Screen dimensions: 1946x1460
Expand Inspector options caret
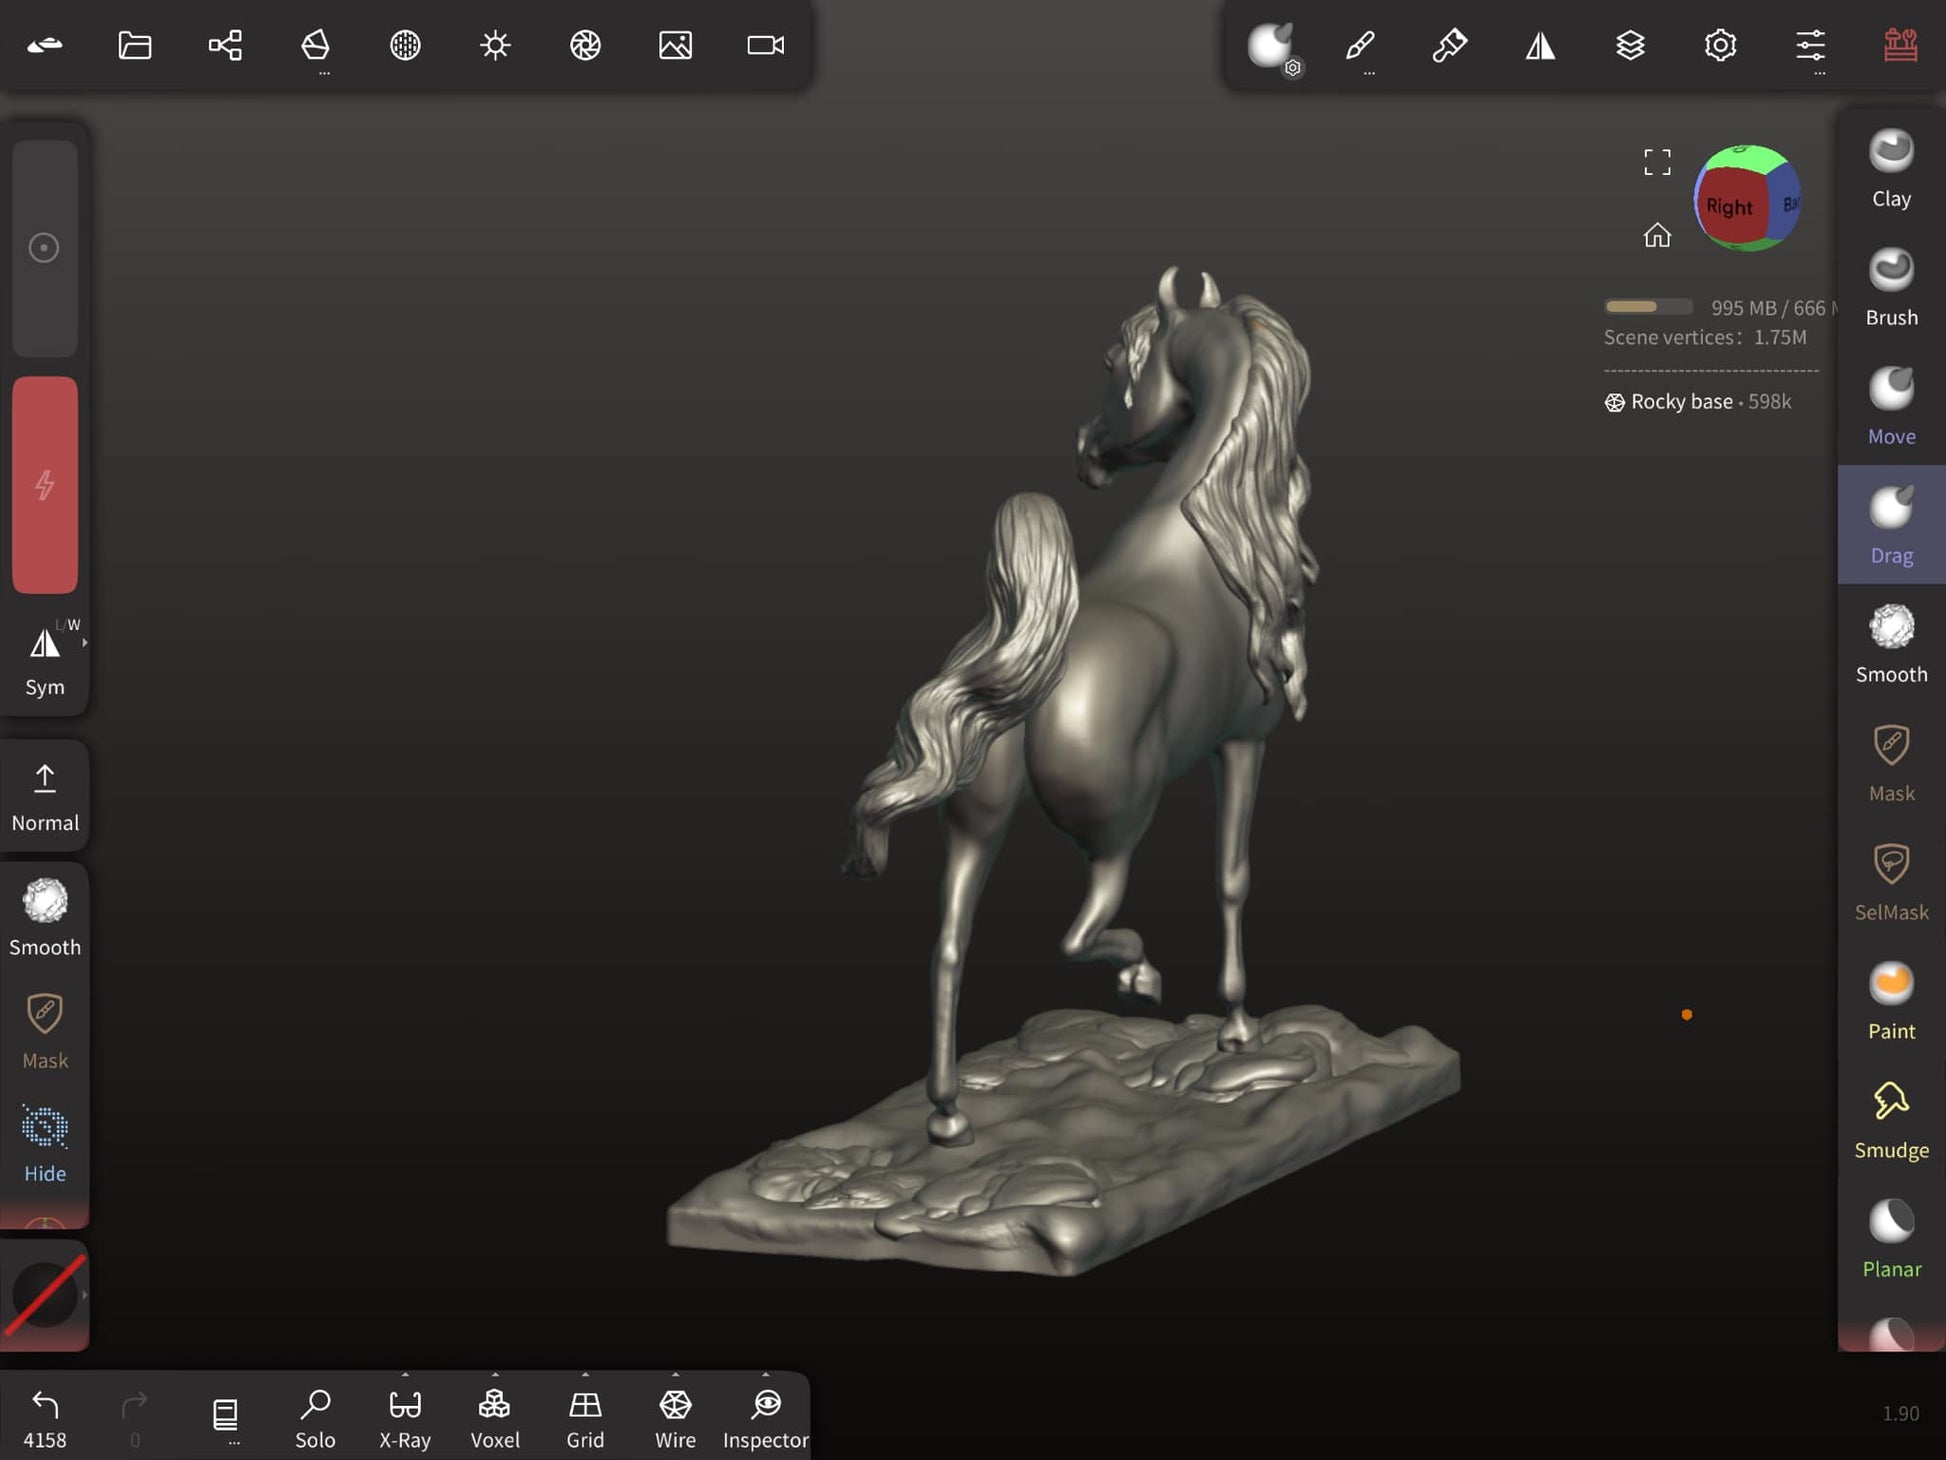point(765,1375)
